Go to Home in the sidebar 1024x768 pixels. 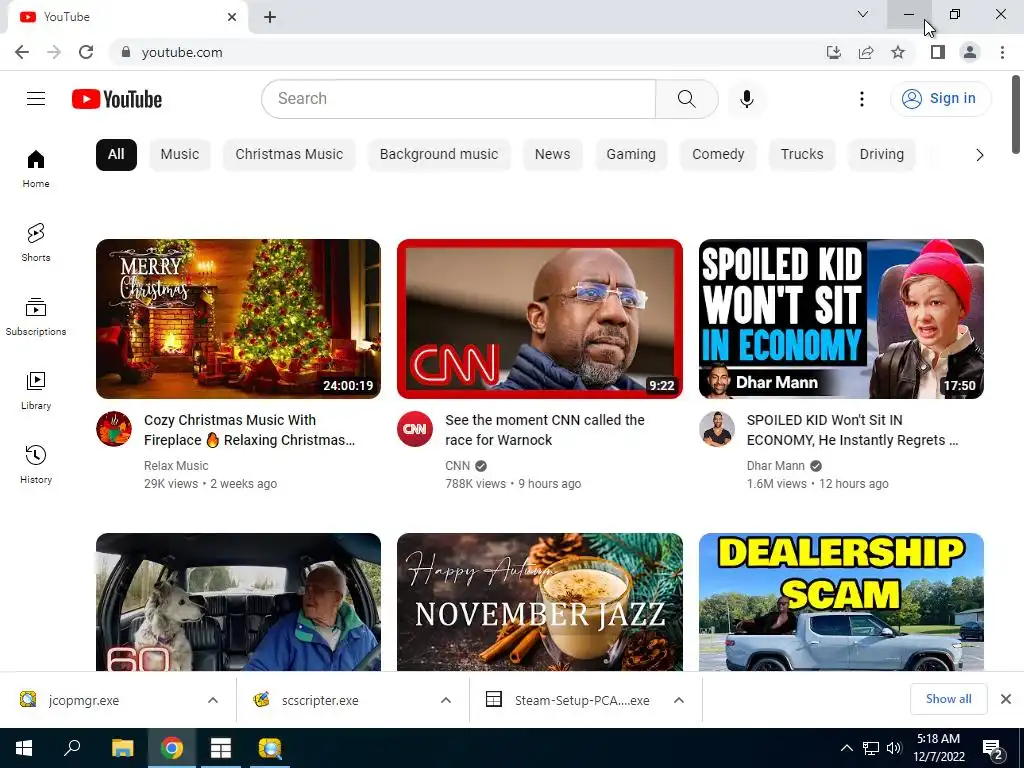coord(36,168)
